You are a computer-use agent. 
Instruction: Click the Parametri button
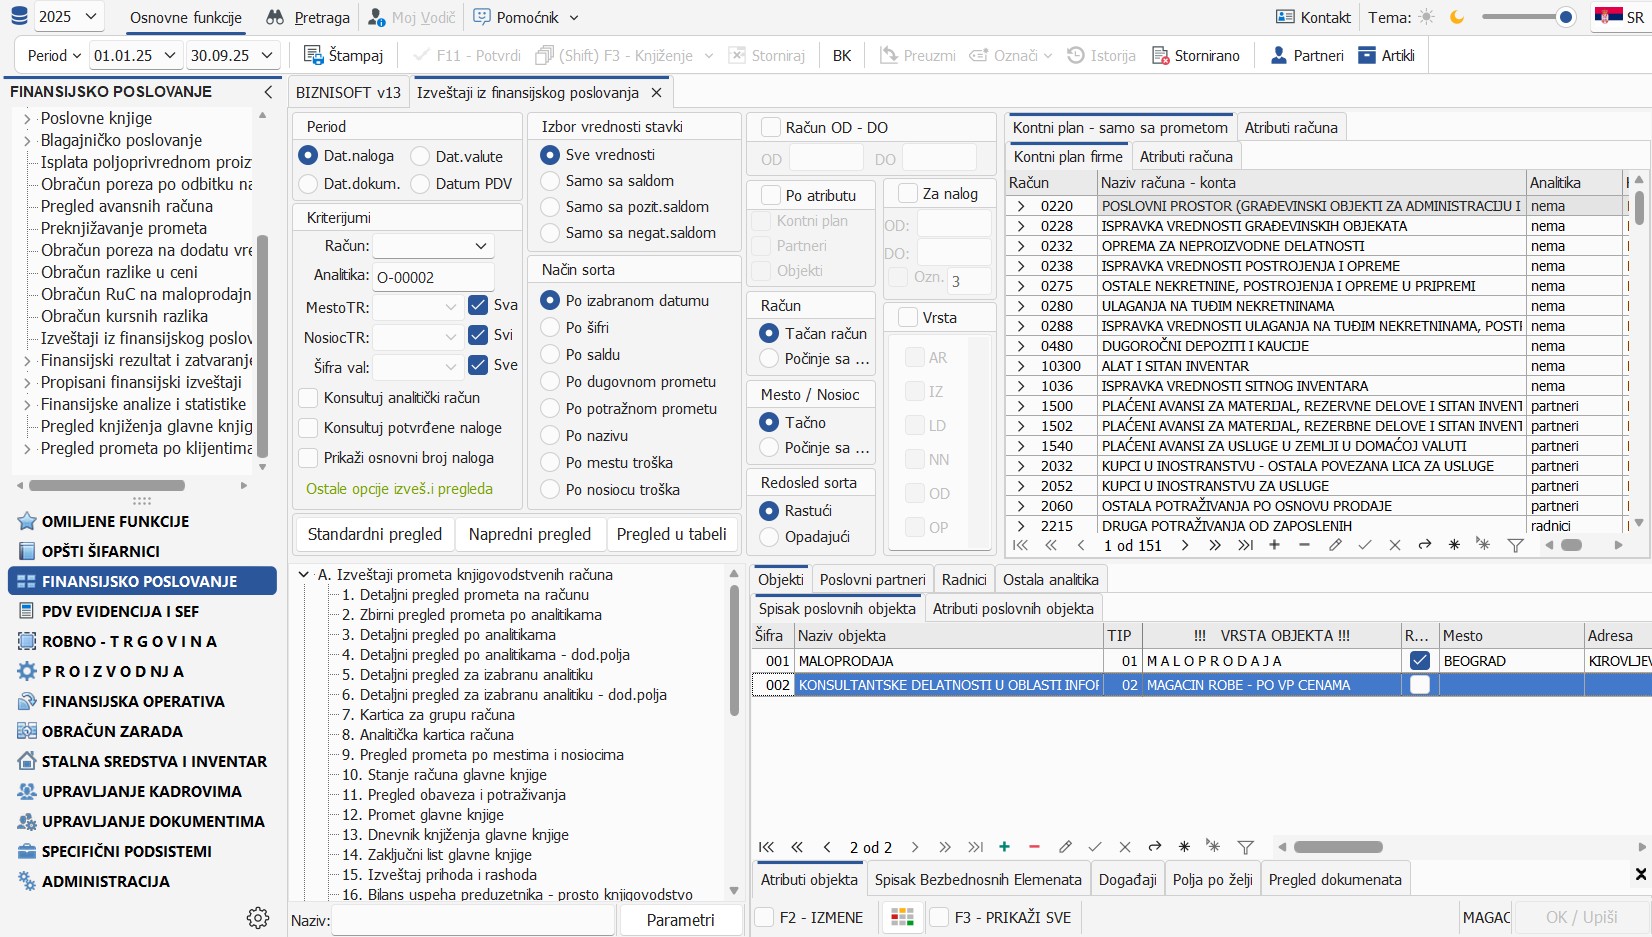pyautogui.click(x=680, y=919)
